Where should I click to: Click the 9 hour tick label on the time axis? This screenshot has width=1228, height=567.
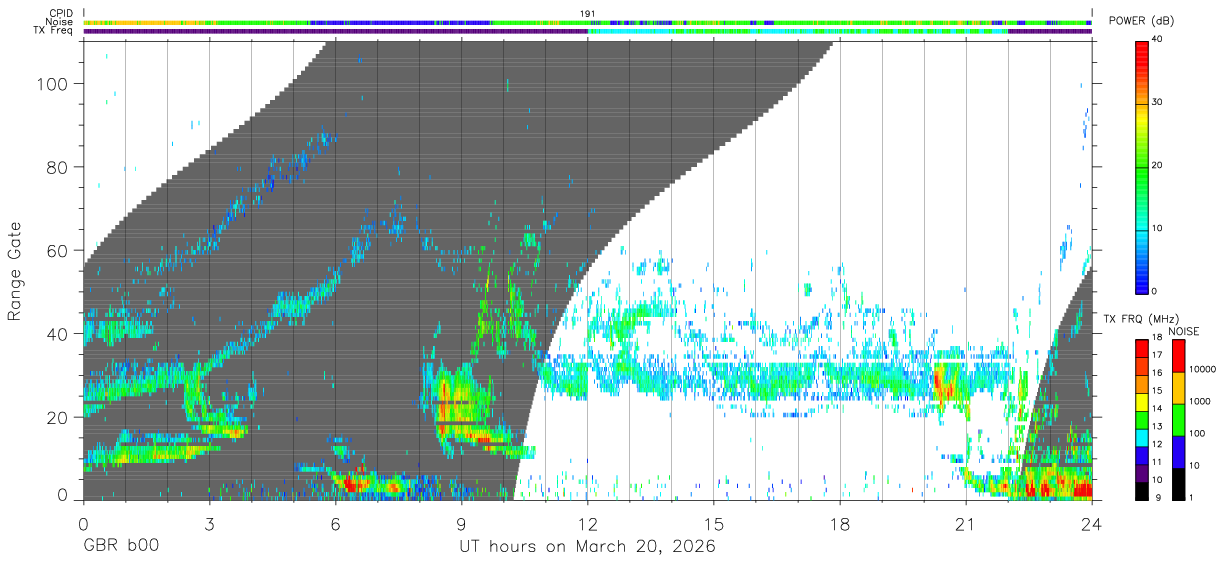pos(461,523)
